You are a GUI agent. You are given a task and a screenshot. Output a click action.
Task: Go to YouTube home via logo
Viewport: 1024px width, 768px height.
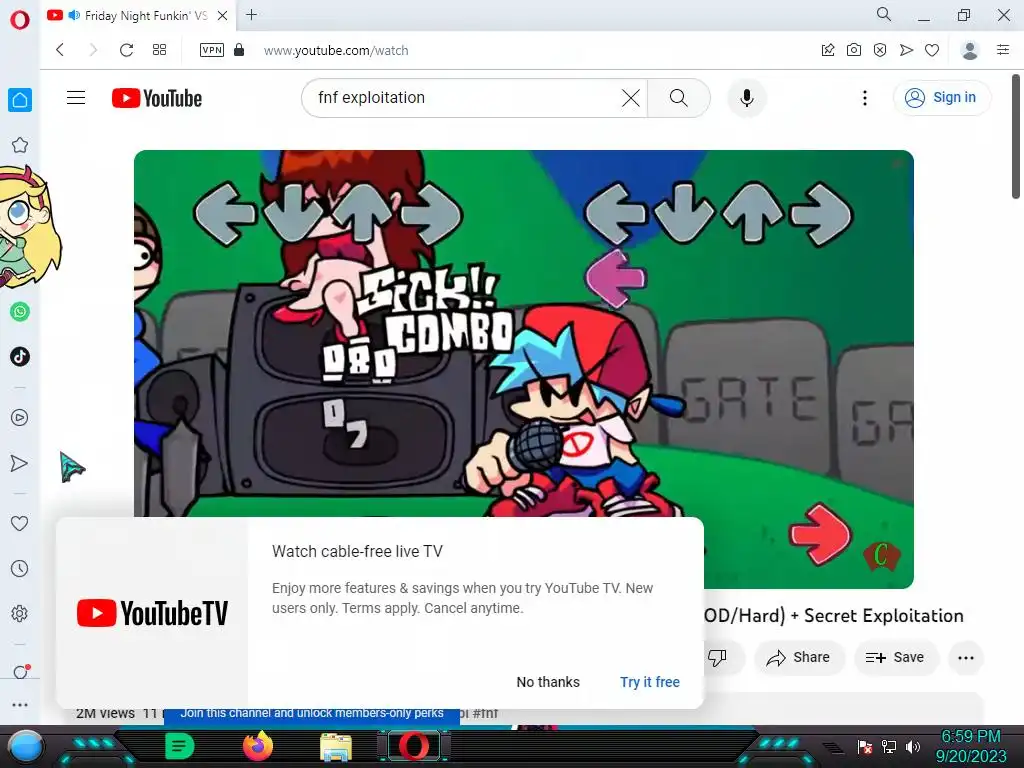(x=157, y=98)
